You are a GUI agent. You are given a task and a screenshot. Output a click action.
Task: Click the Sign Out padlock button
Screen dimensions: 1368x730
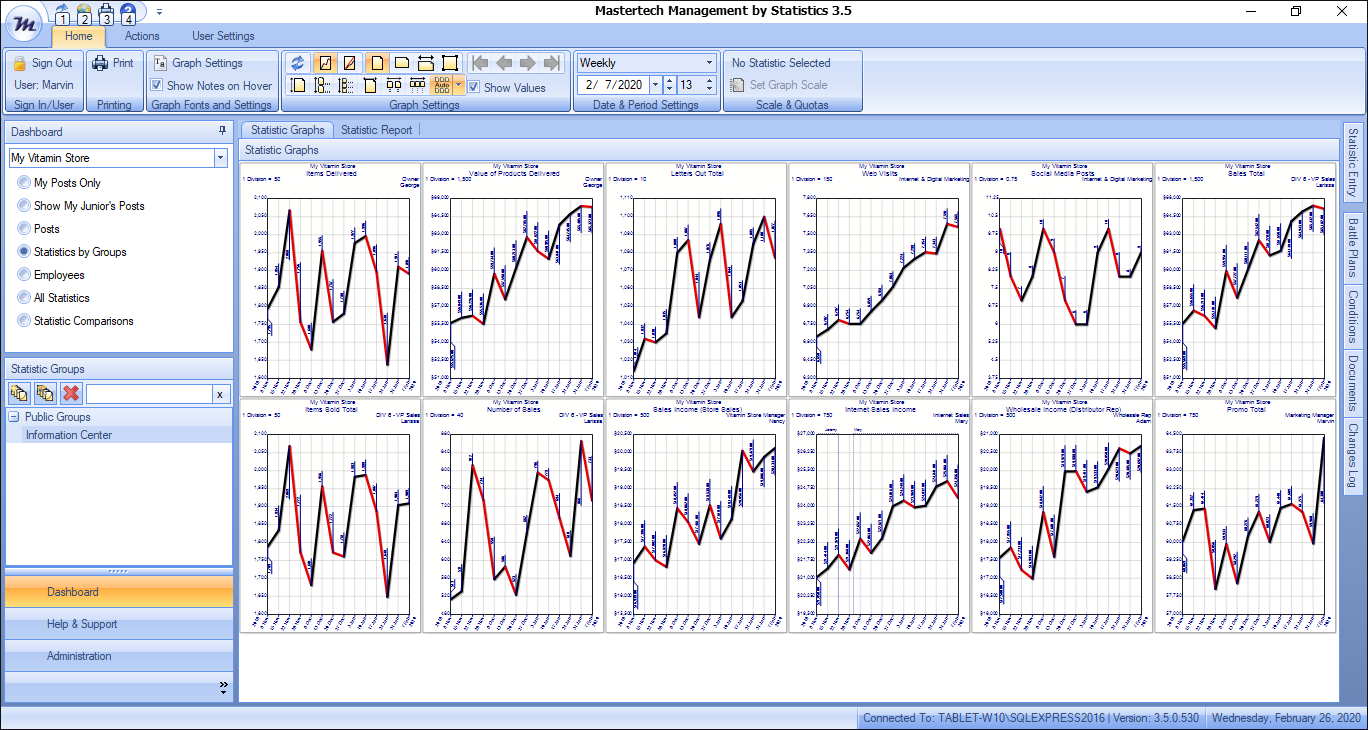coord(43,63)
